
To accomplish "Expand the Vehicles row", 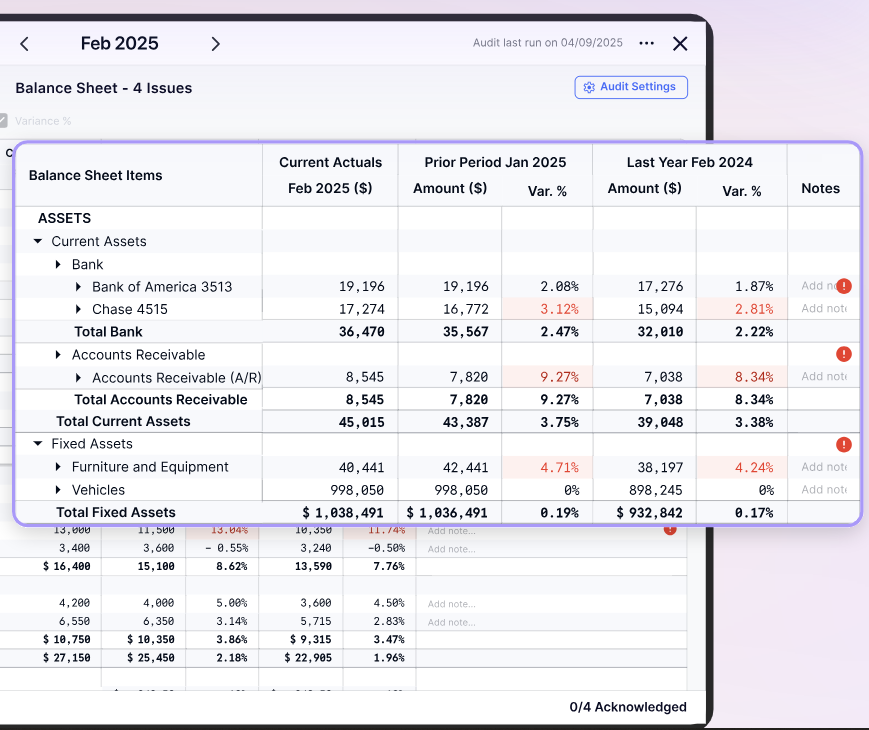I will (59, 490).
